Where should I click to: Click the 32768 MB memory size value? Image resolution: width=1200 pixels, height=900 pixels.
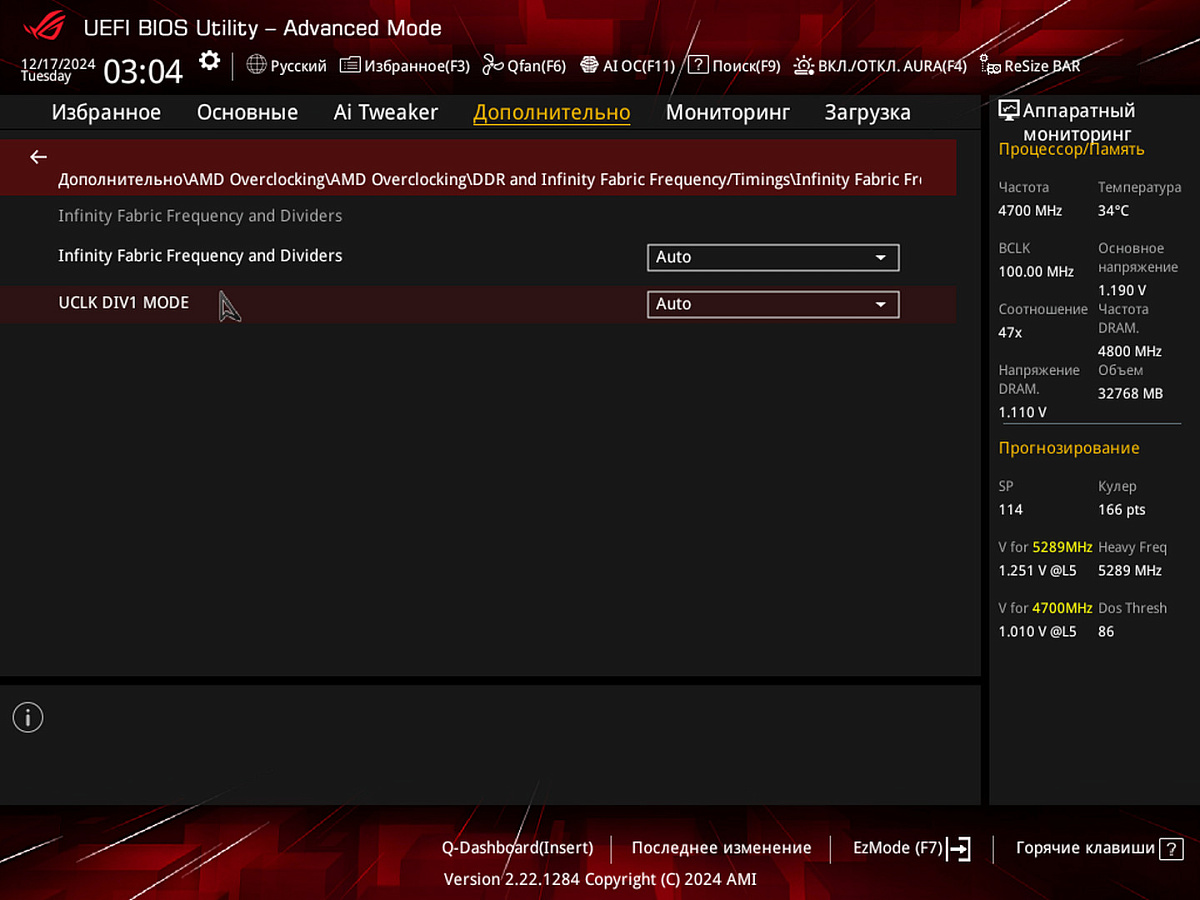click(1131, 394)
